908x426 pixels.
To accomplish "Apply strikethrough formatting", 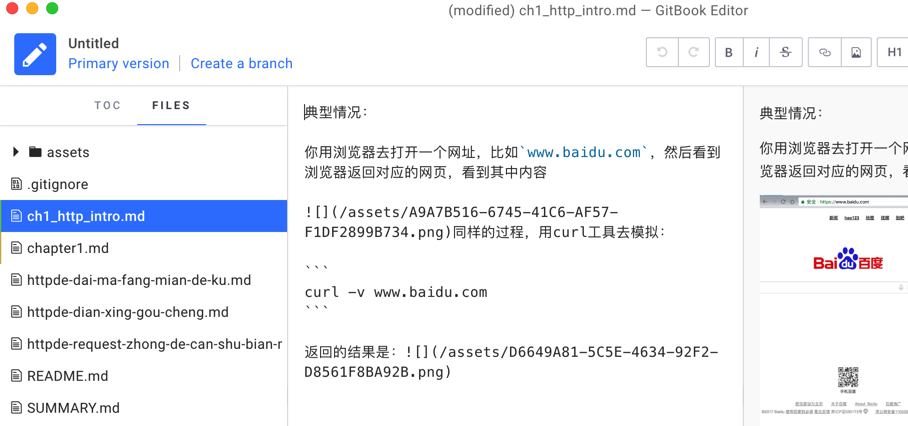I will 786,53.
